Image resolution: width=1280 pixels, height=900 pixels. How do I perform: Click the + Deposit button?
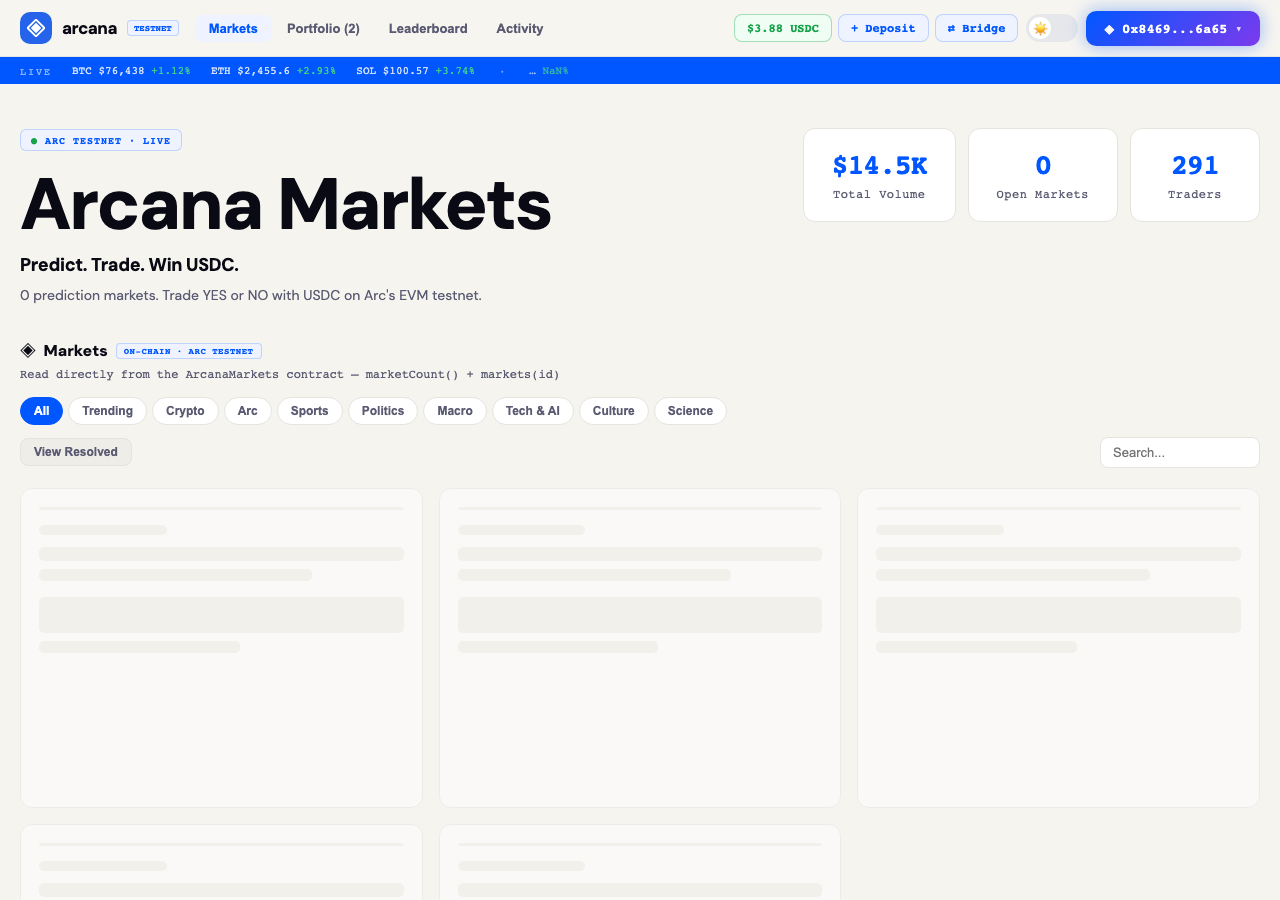883,28
